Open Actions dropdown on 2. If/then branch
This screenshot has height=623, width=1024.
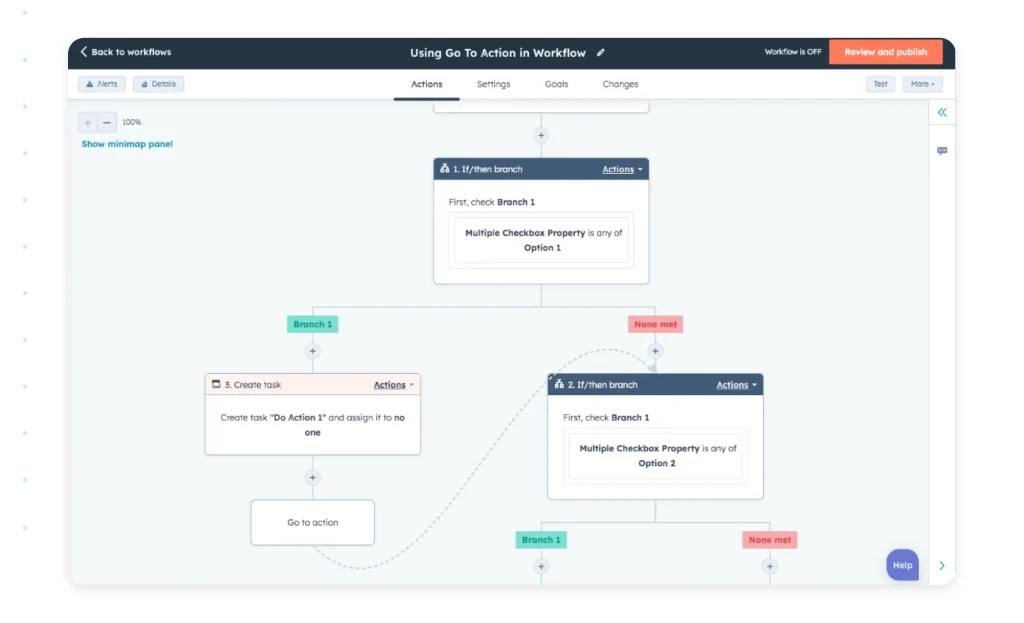point(736,385)
